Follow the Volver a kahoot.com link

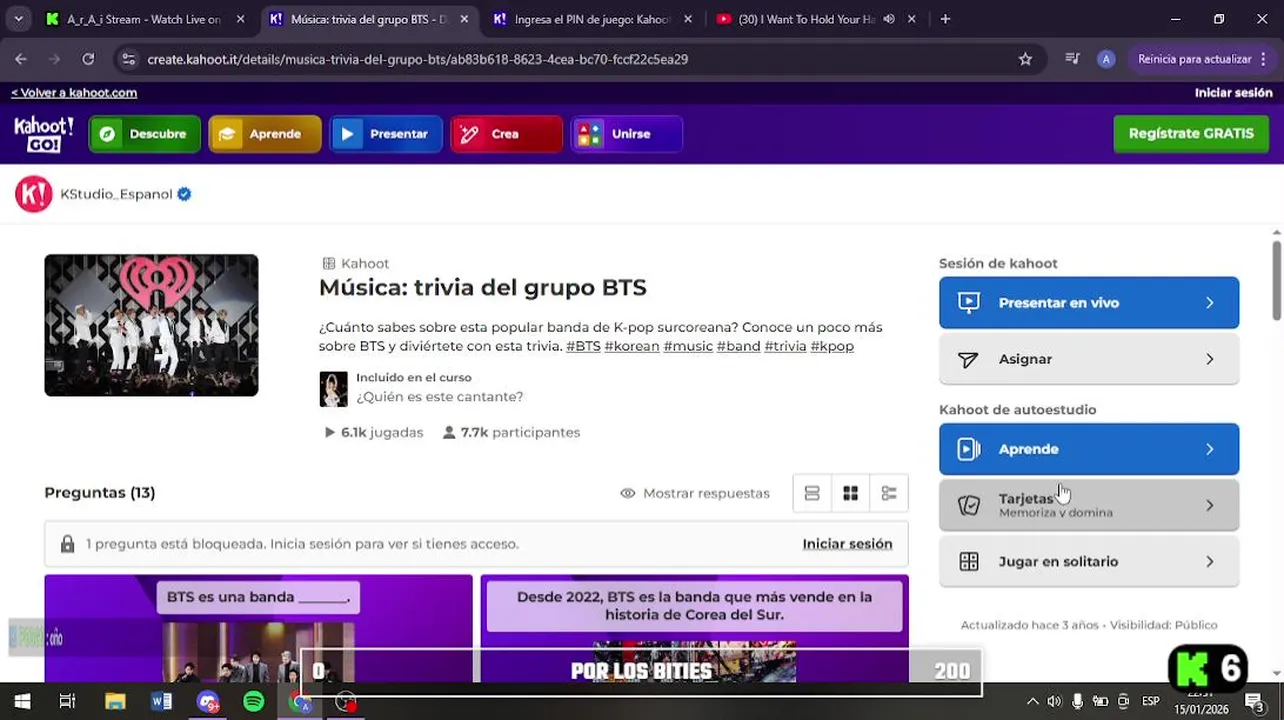(x=74, y=92)
